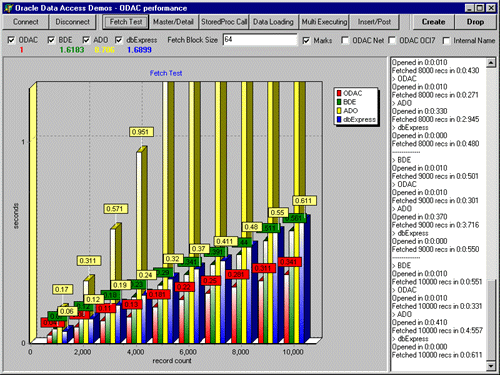This screenshot has width=500, height=375.
Task: Toggle the BDE checkbox
Action: click(x=51, y=40)
